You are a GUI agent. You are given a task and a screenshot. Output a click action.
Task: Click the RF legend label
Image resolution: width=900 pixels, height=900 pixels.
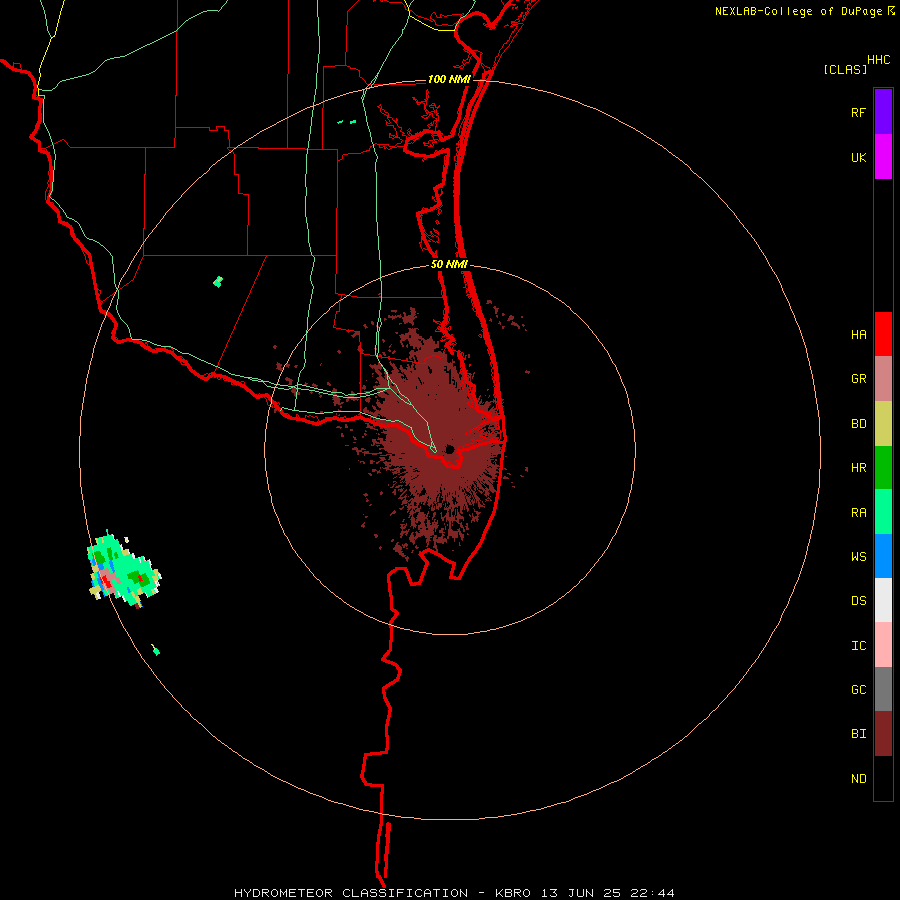pos(858,112)
